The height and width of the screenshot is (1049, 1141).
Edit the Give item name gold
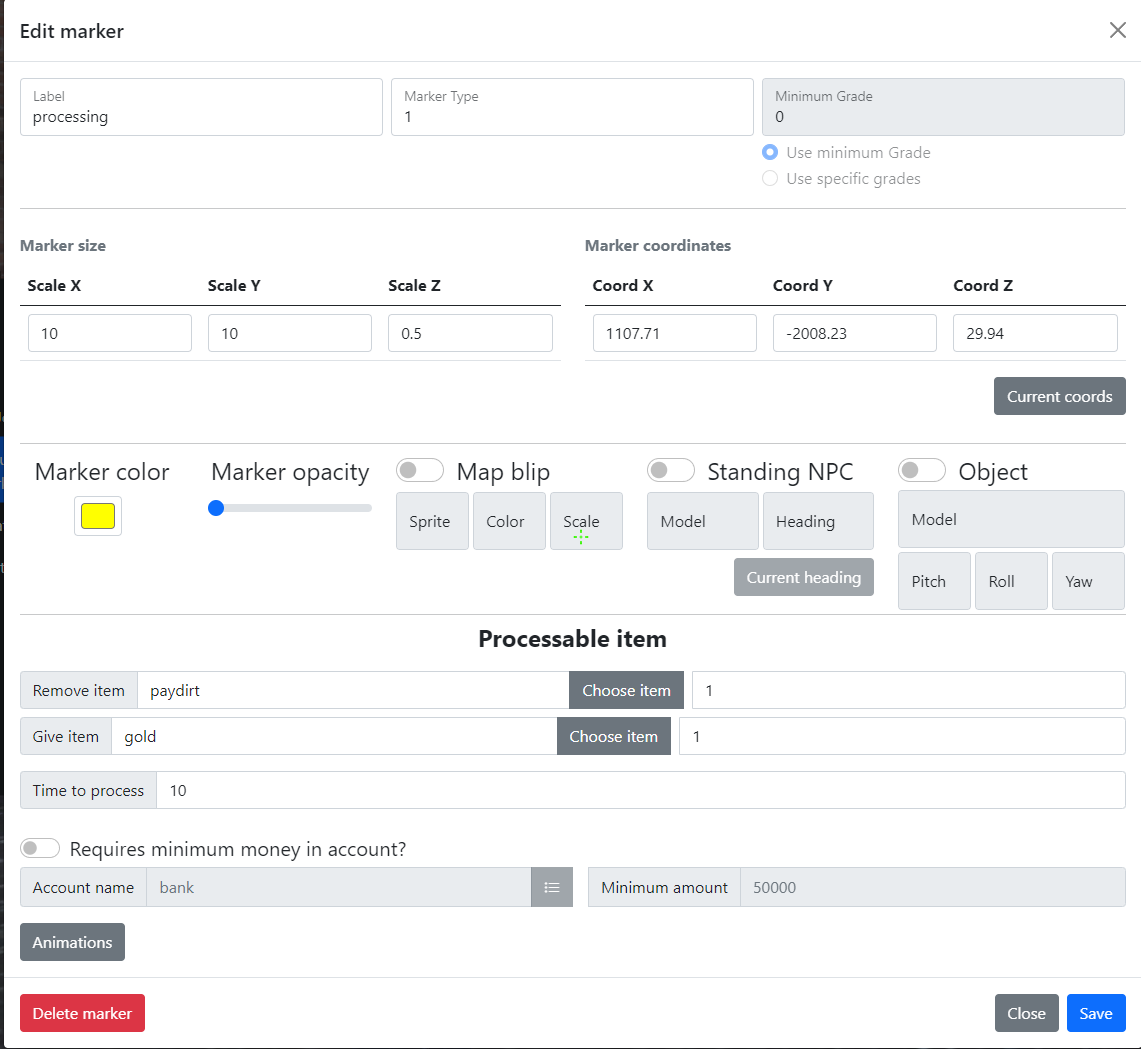[x=334, y=736]
